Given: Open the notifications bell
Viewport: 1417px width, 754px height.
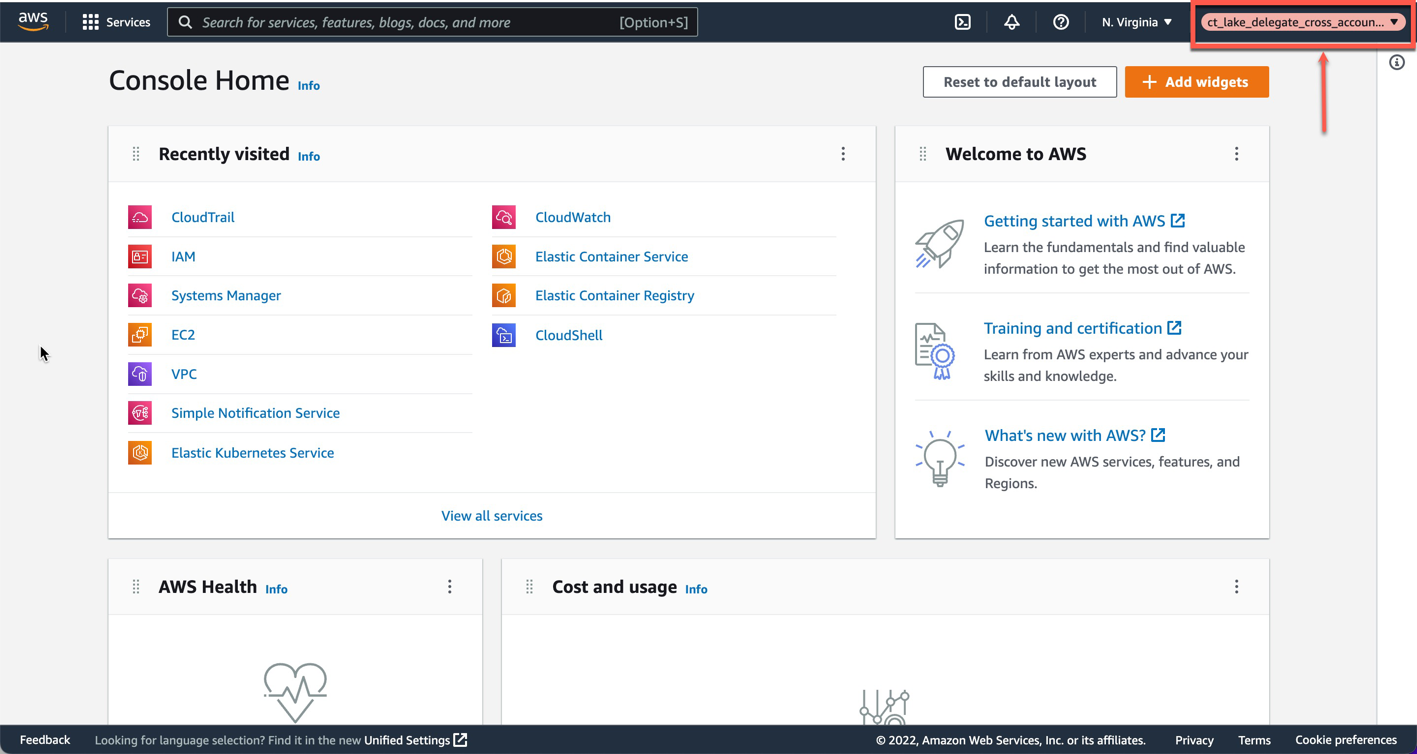Looking at the screenshot, I should click(x=1011, y=21).
